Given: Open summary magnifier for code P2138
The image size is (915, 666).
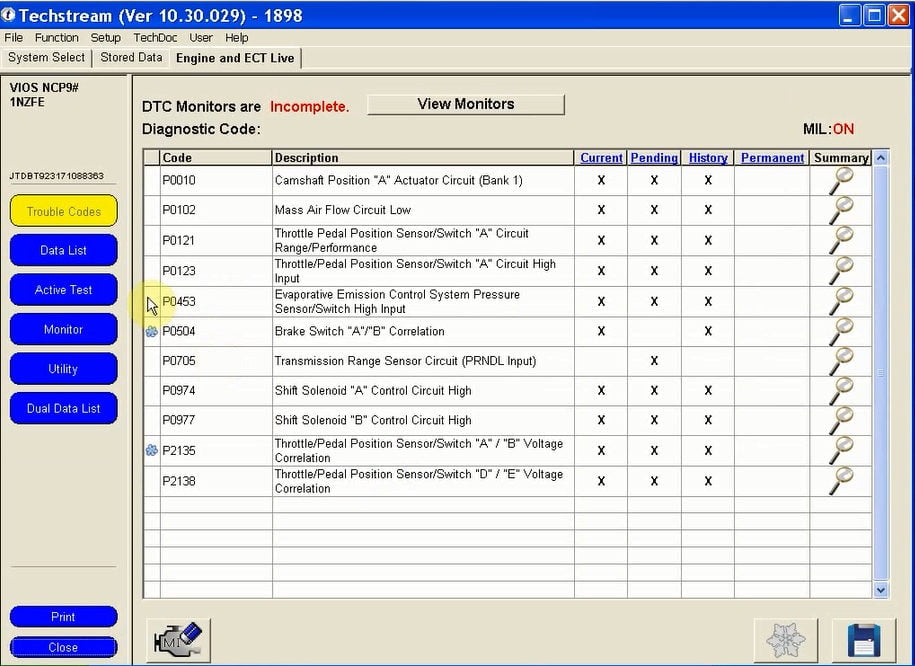Looking at the screenshot, I should [841, 481].
